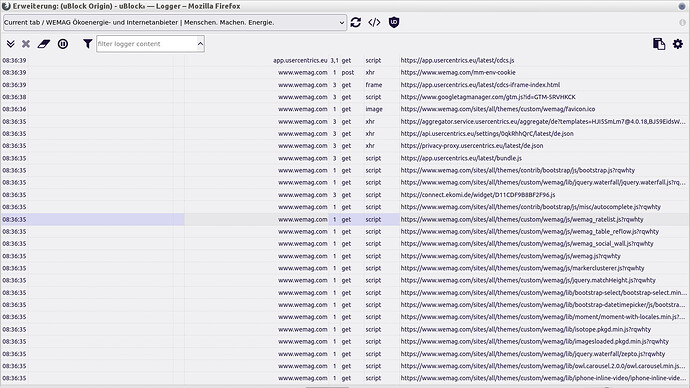This screenshot has height=388, width=690.
Task: Click the mm-env-cookie post xhr row
Action: click(x=345, y=73)
